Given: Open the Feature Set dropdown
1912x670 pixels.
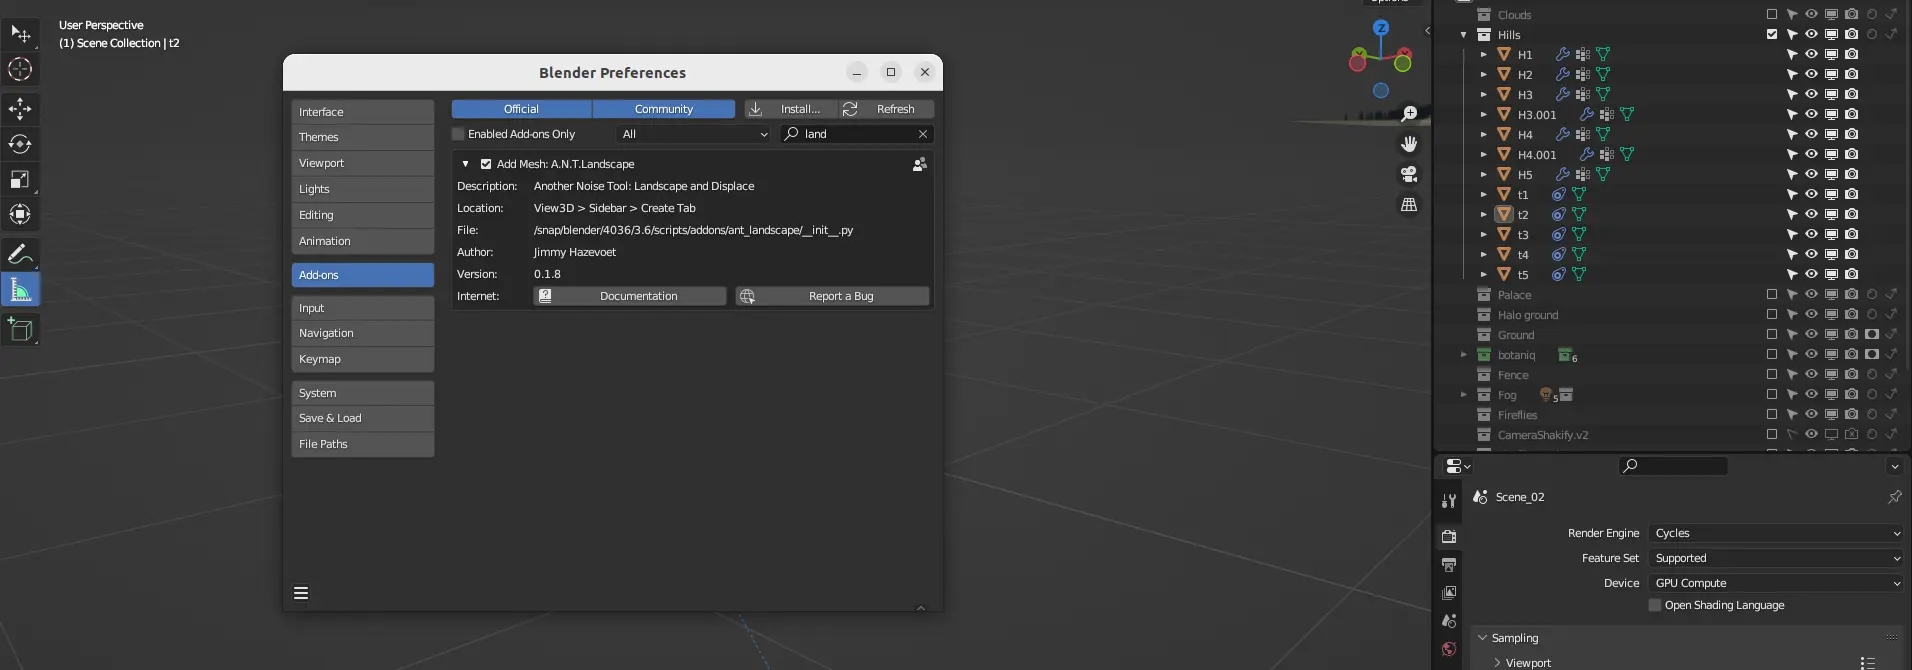Looking at the screenshot, I should [x=1775, y=558].
